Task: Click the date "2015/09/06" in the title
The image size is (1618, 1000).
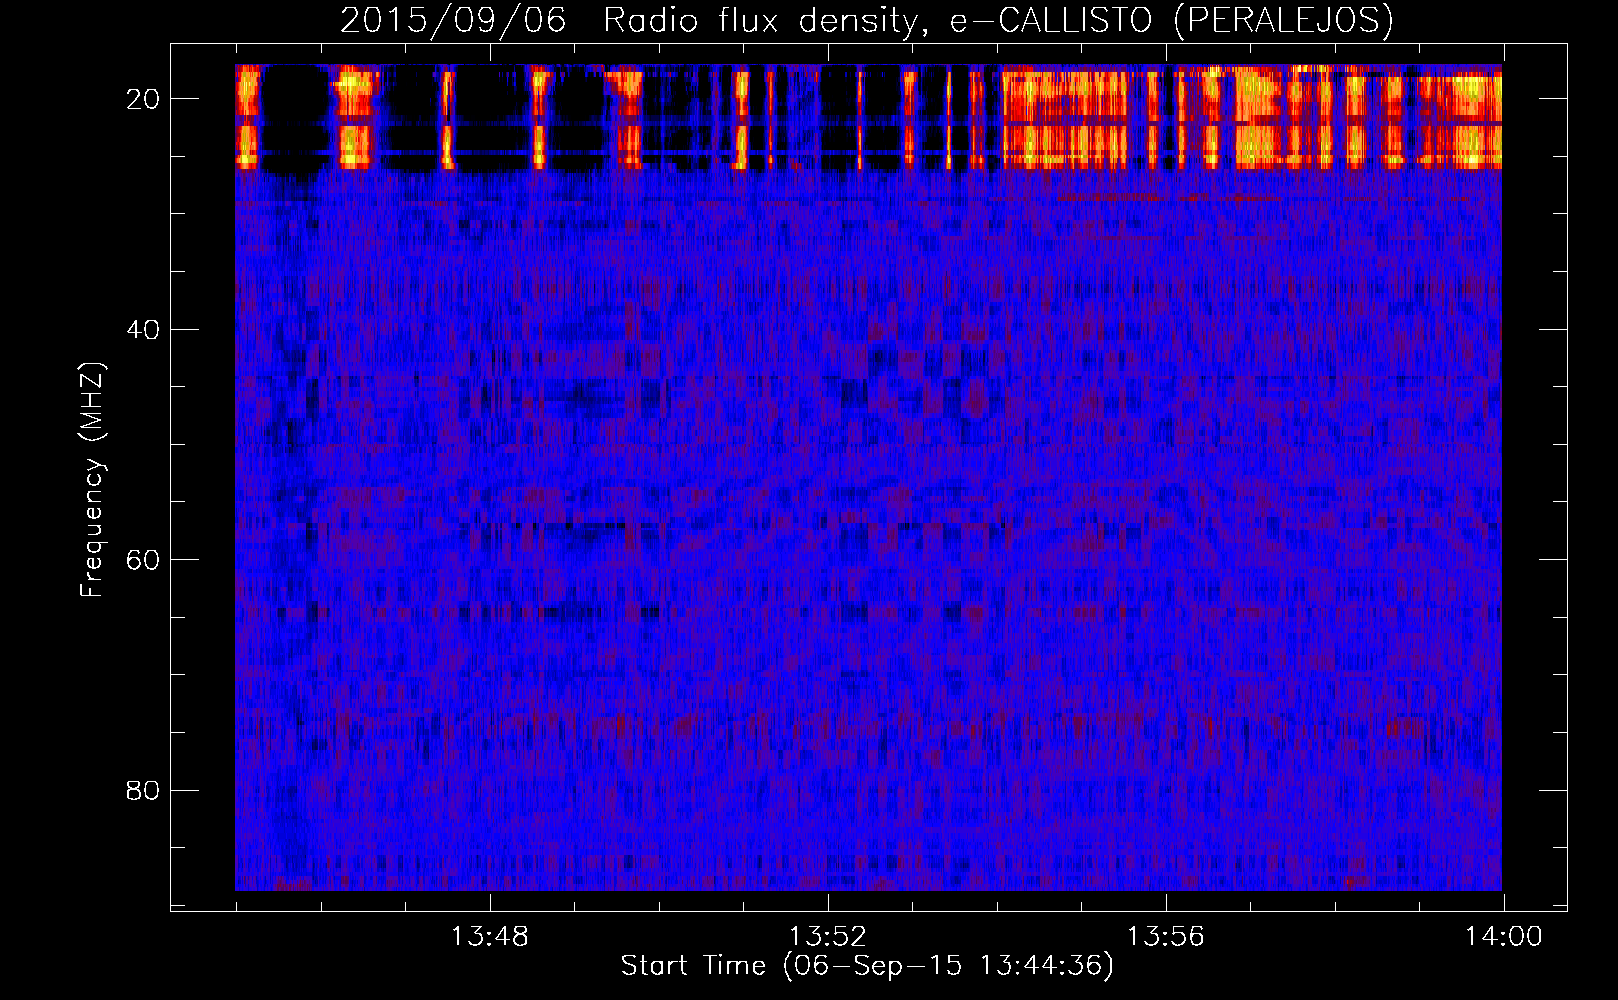Action: pyautogui.click(x=453, y=21)
